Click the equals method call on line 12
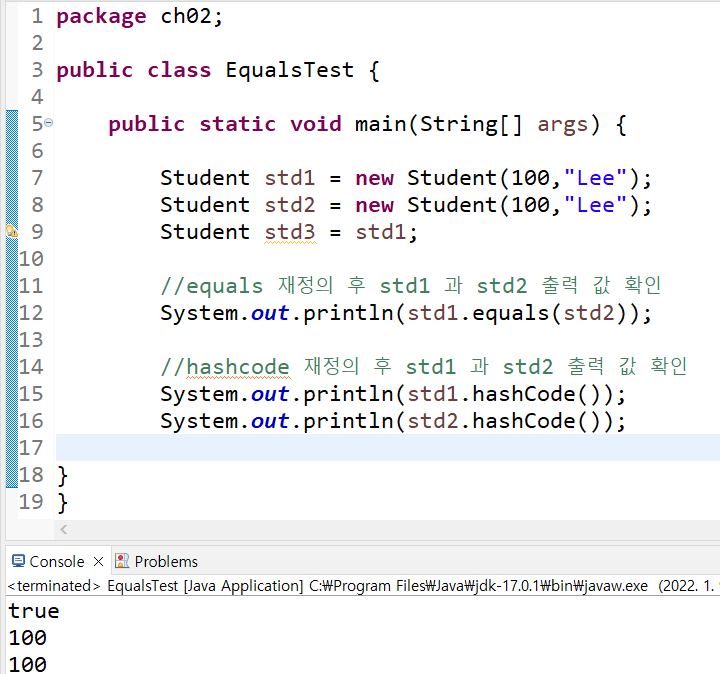This screenshot has height=674, width=720. (x=511, y=313)
